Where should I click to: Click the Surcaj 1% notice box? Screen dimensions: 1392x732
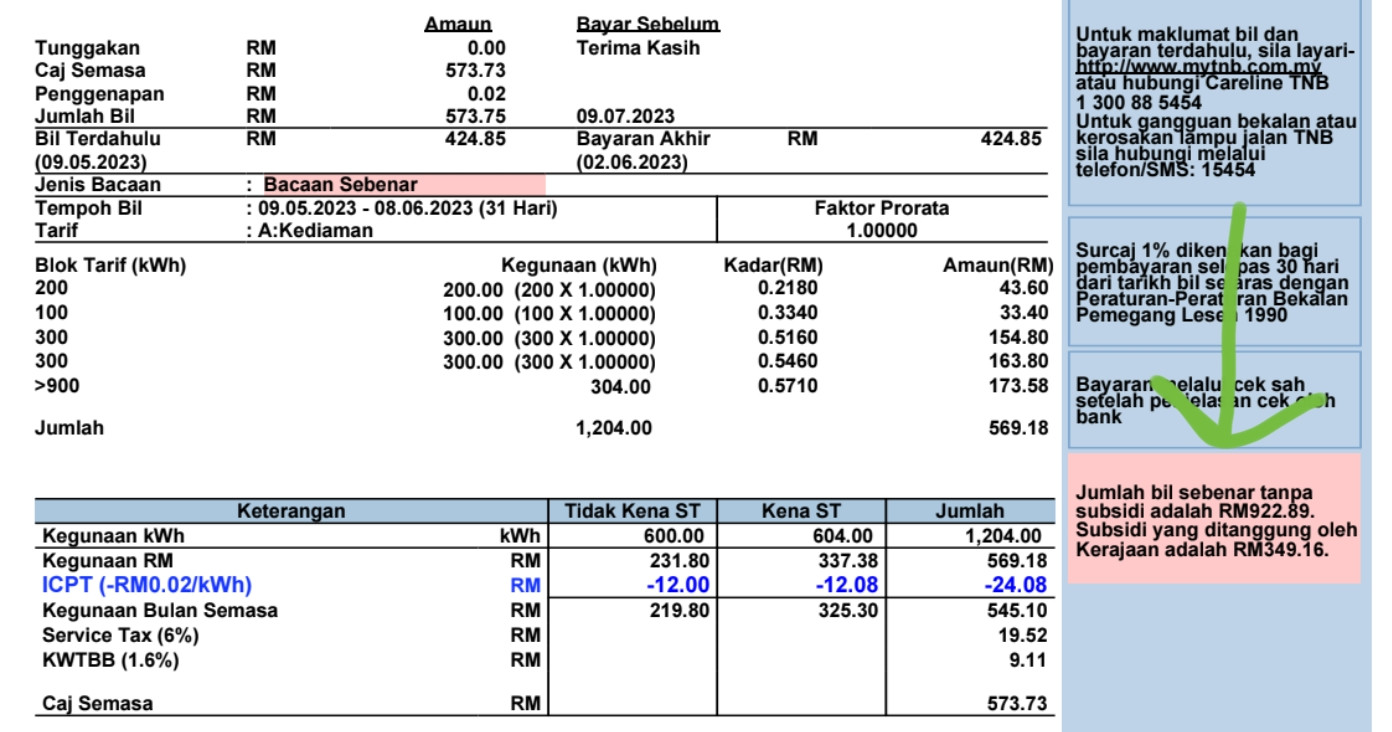[x=1214, y=282]
